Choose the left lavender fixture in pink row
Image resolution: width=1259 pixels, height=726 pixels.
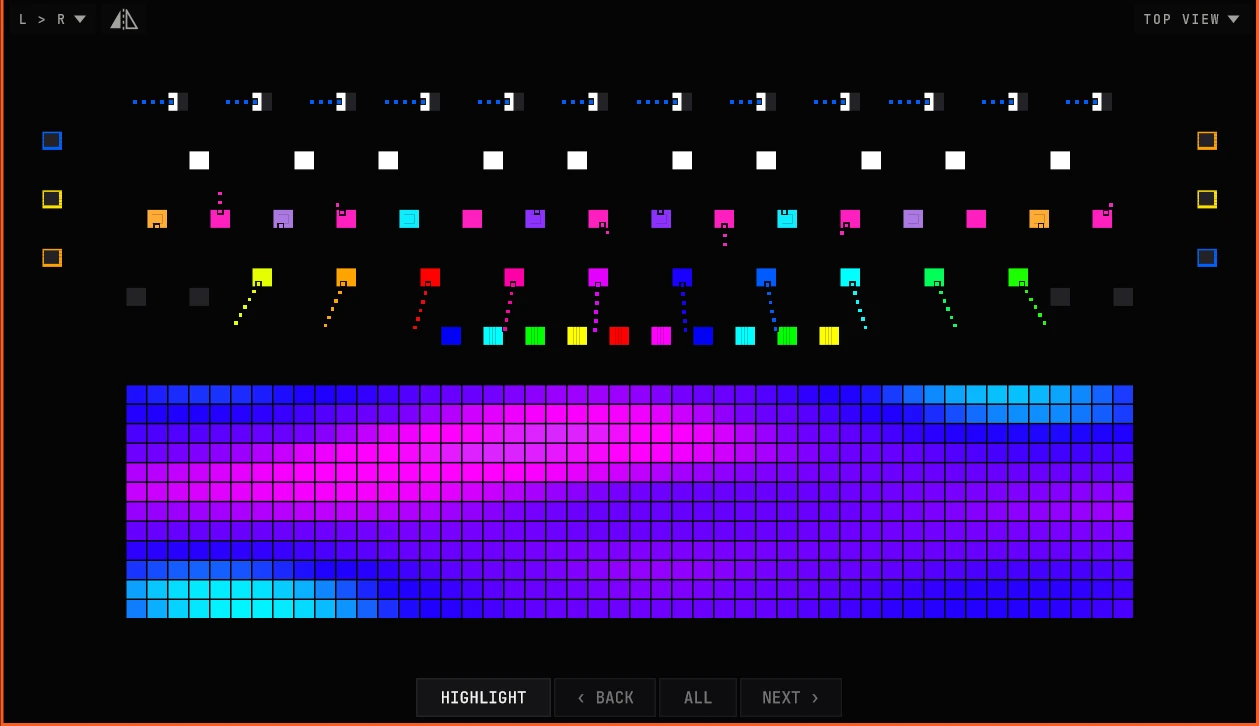pyautogui.click(x=283, y=219)
